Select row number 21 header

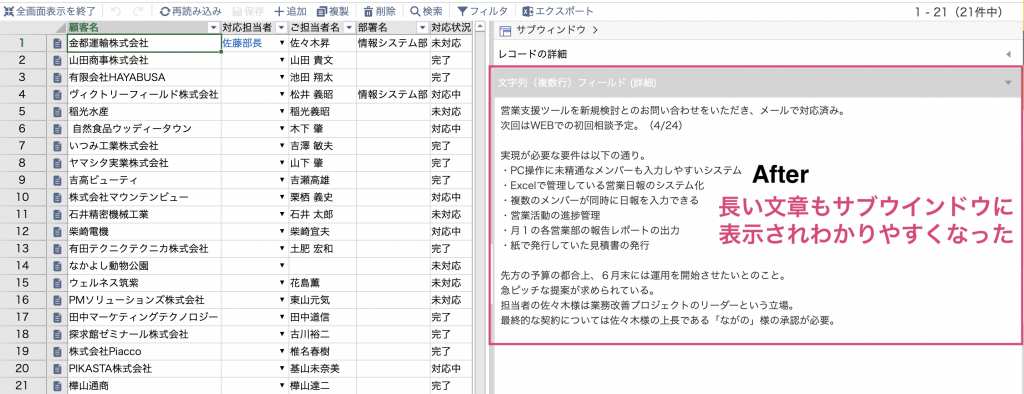tap(22, 386)
